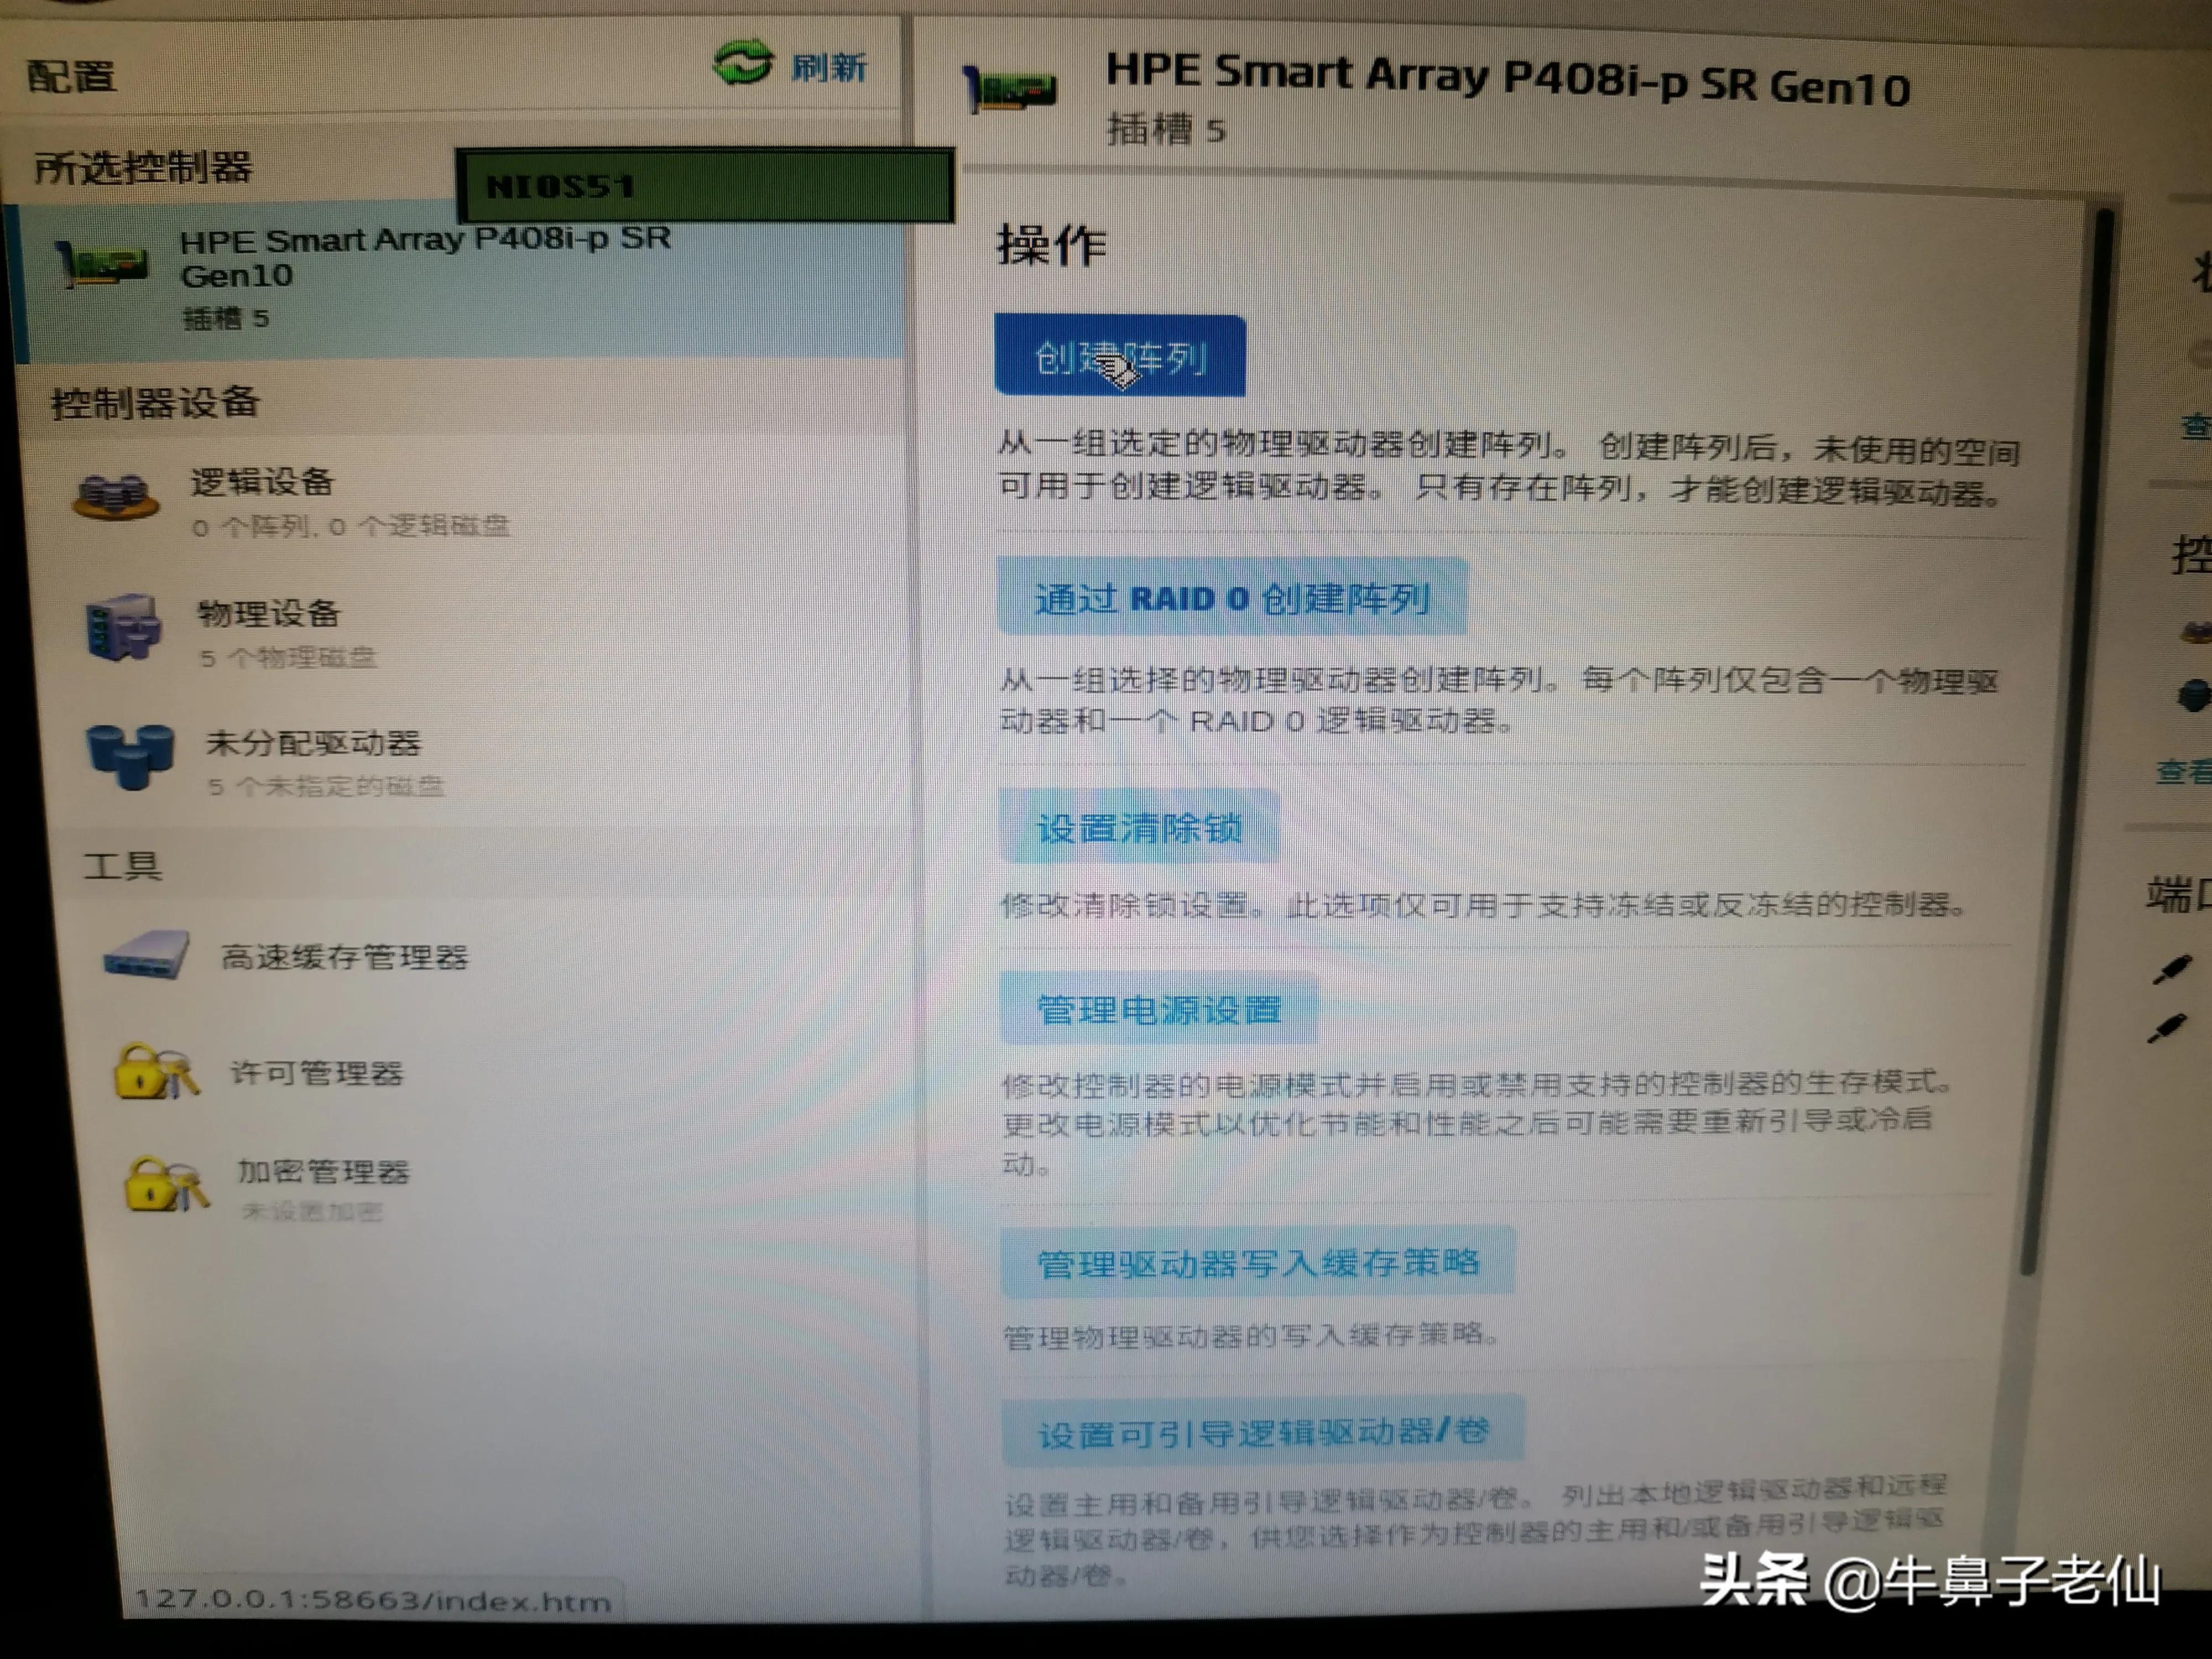
Task: Select the controller card icon in sidebar
Action: pos(102,265)
